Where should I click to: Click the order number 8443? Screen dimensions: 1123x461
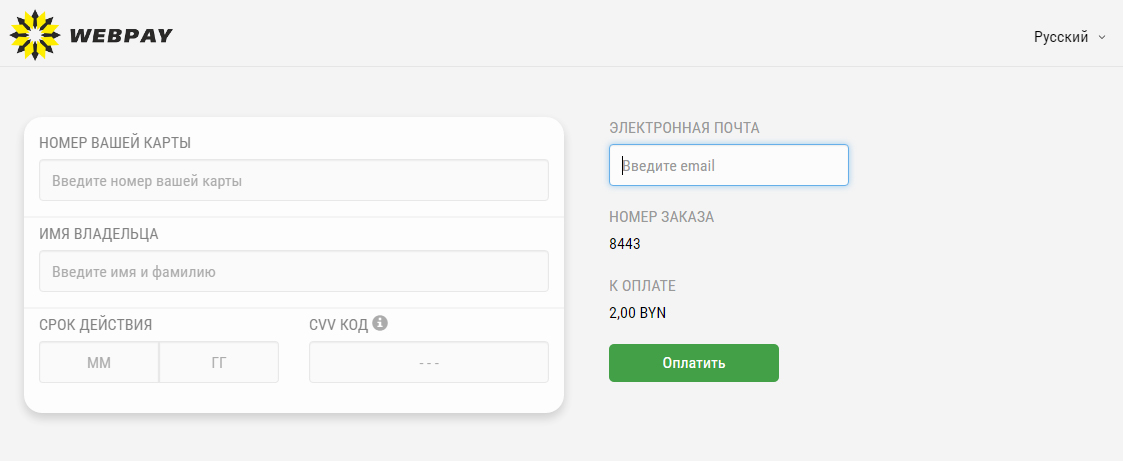625,243
